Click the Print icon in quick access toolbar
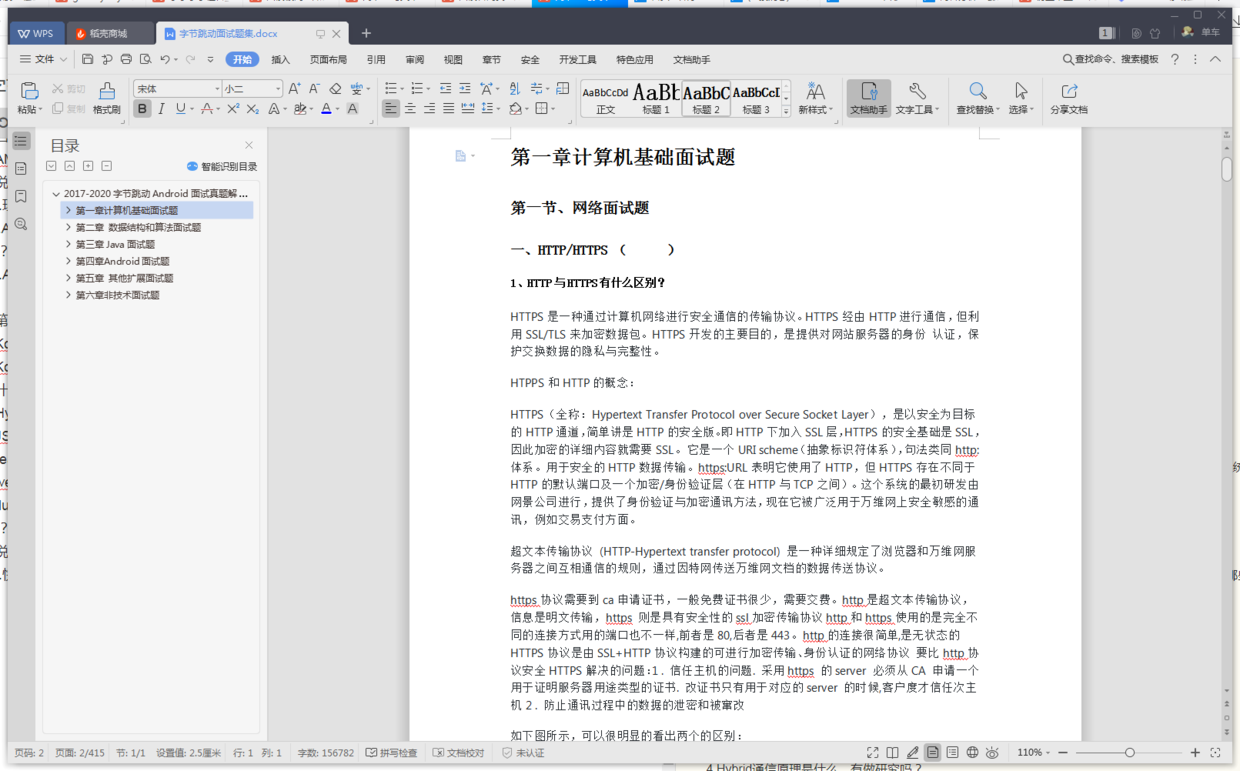This screenshot has height=771, width=1240. pos(126,60)
